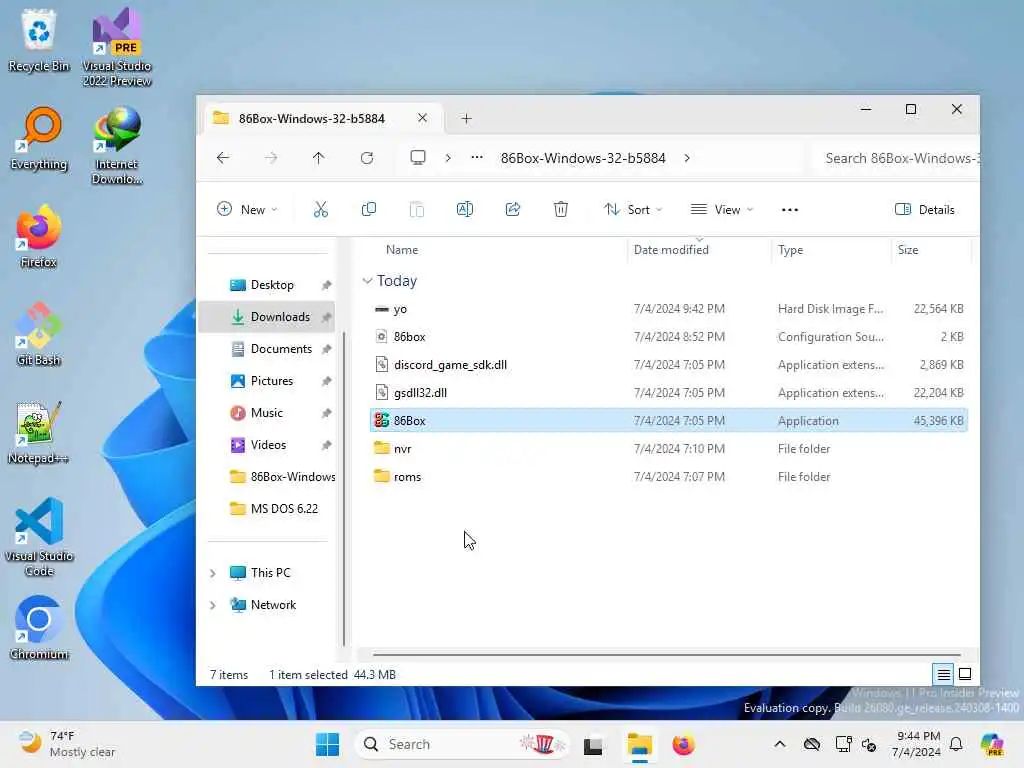Open the New dropdown menu
This screenshot has height=768, width=1024.
point(248,210)
